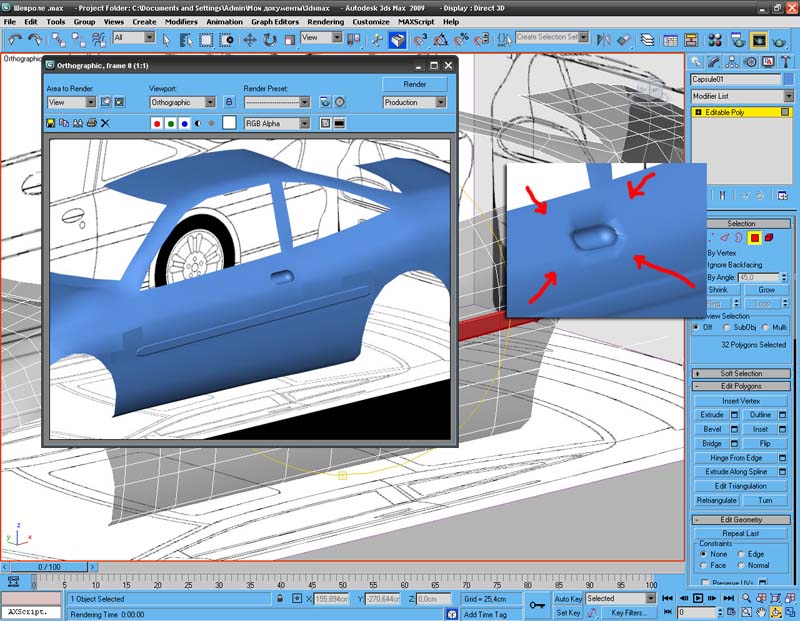Select the Move tool in toolbar

point(249,40)
